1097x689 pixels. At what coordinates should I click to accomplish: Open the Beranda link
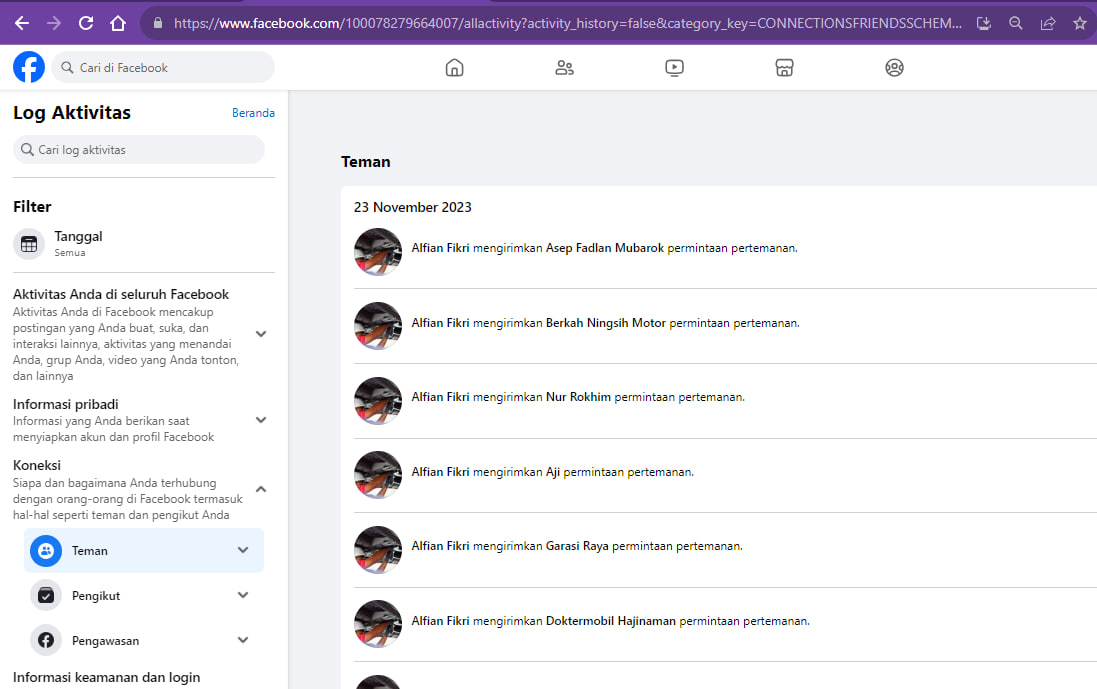pos(253,113)
